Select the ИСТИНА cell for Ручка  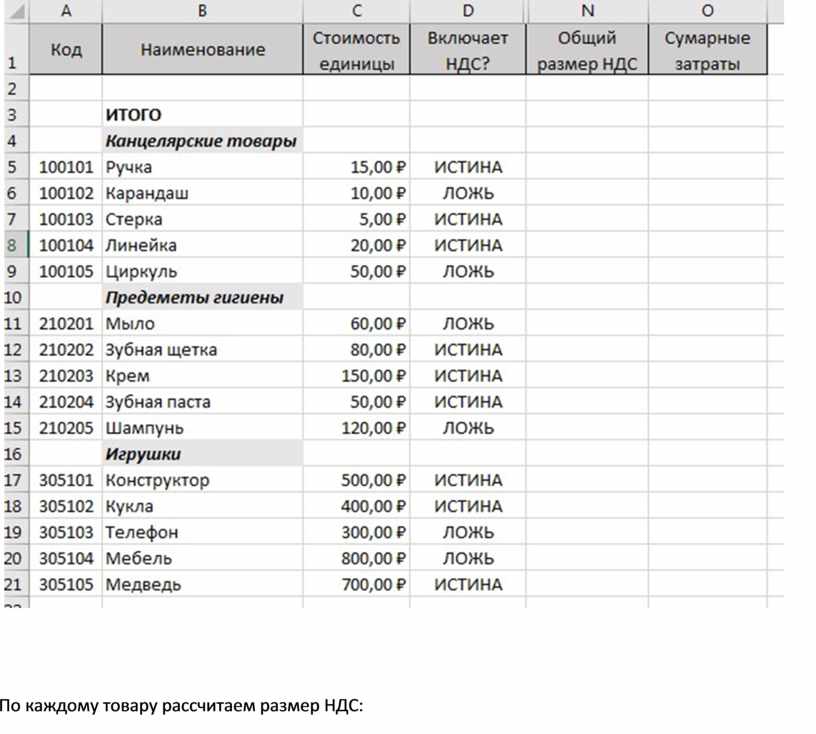(x=468, y=167)
